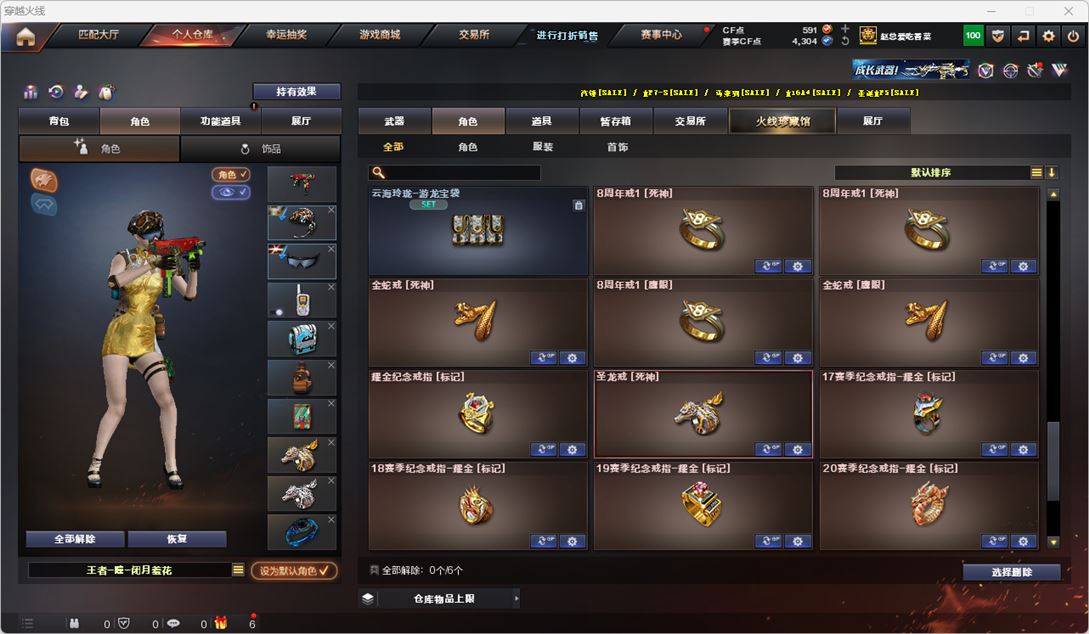Click the 选择删除 button
This screenshot has width=1089, height=634.
[1011, 572]
